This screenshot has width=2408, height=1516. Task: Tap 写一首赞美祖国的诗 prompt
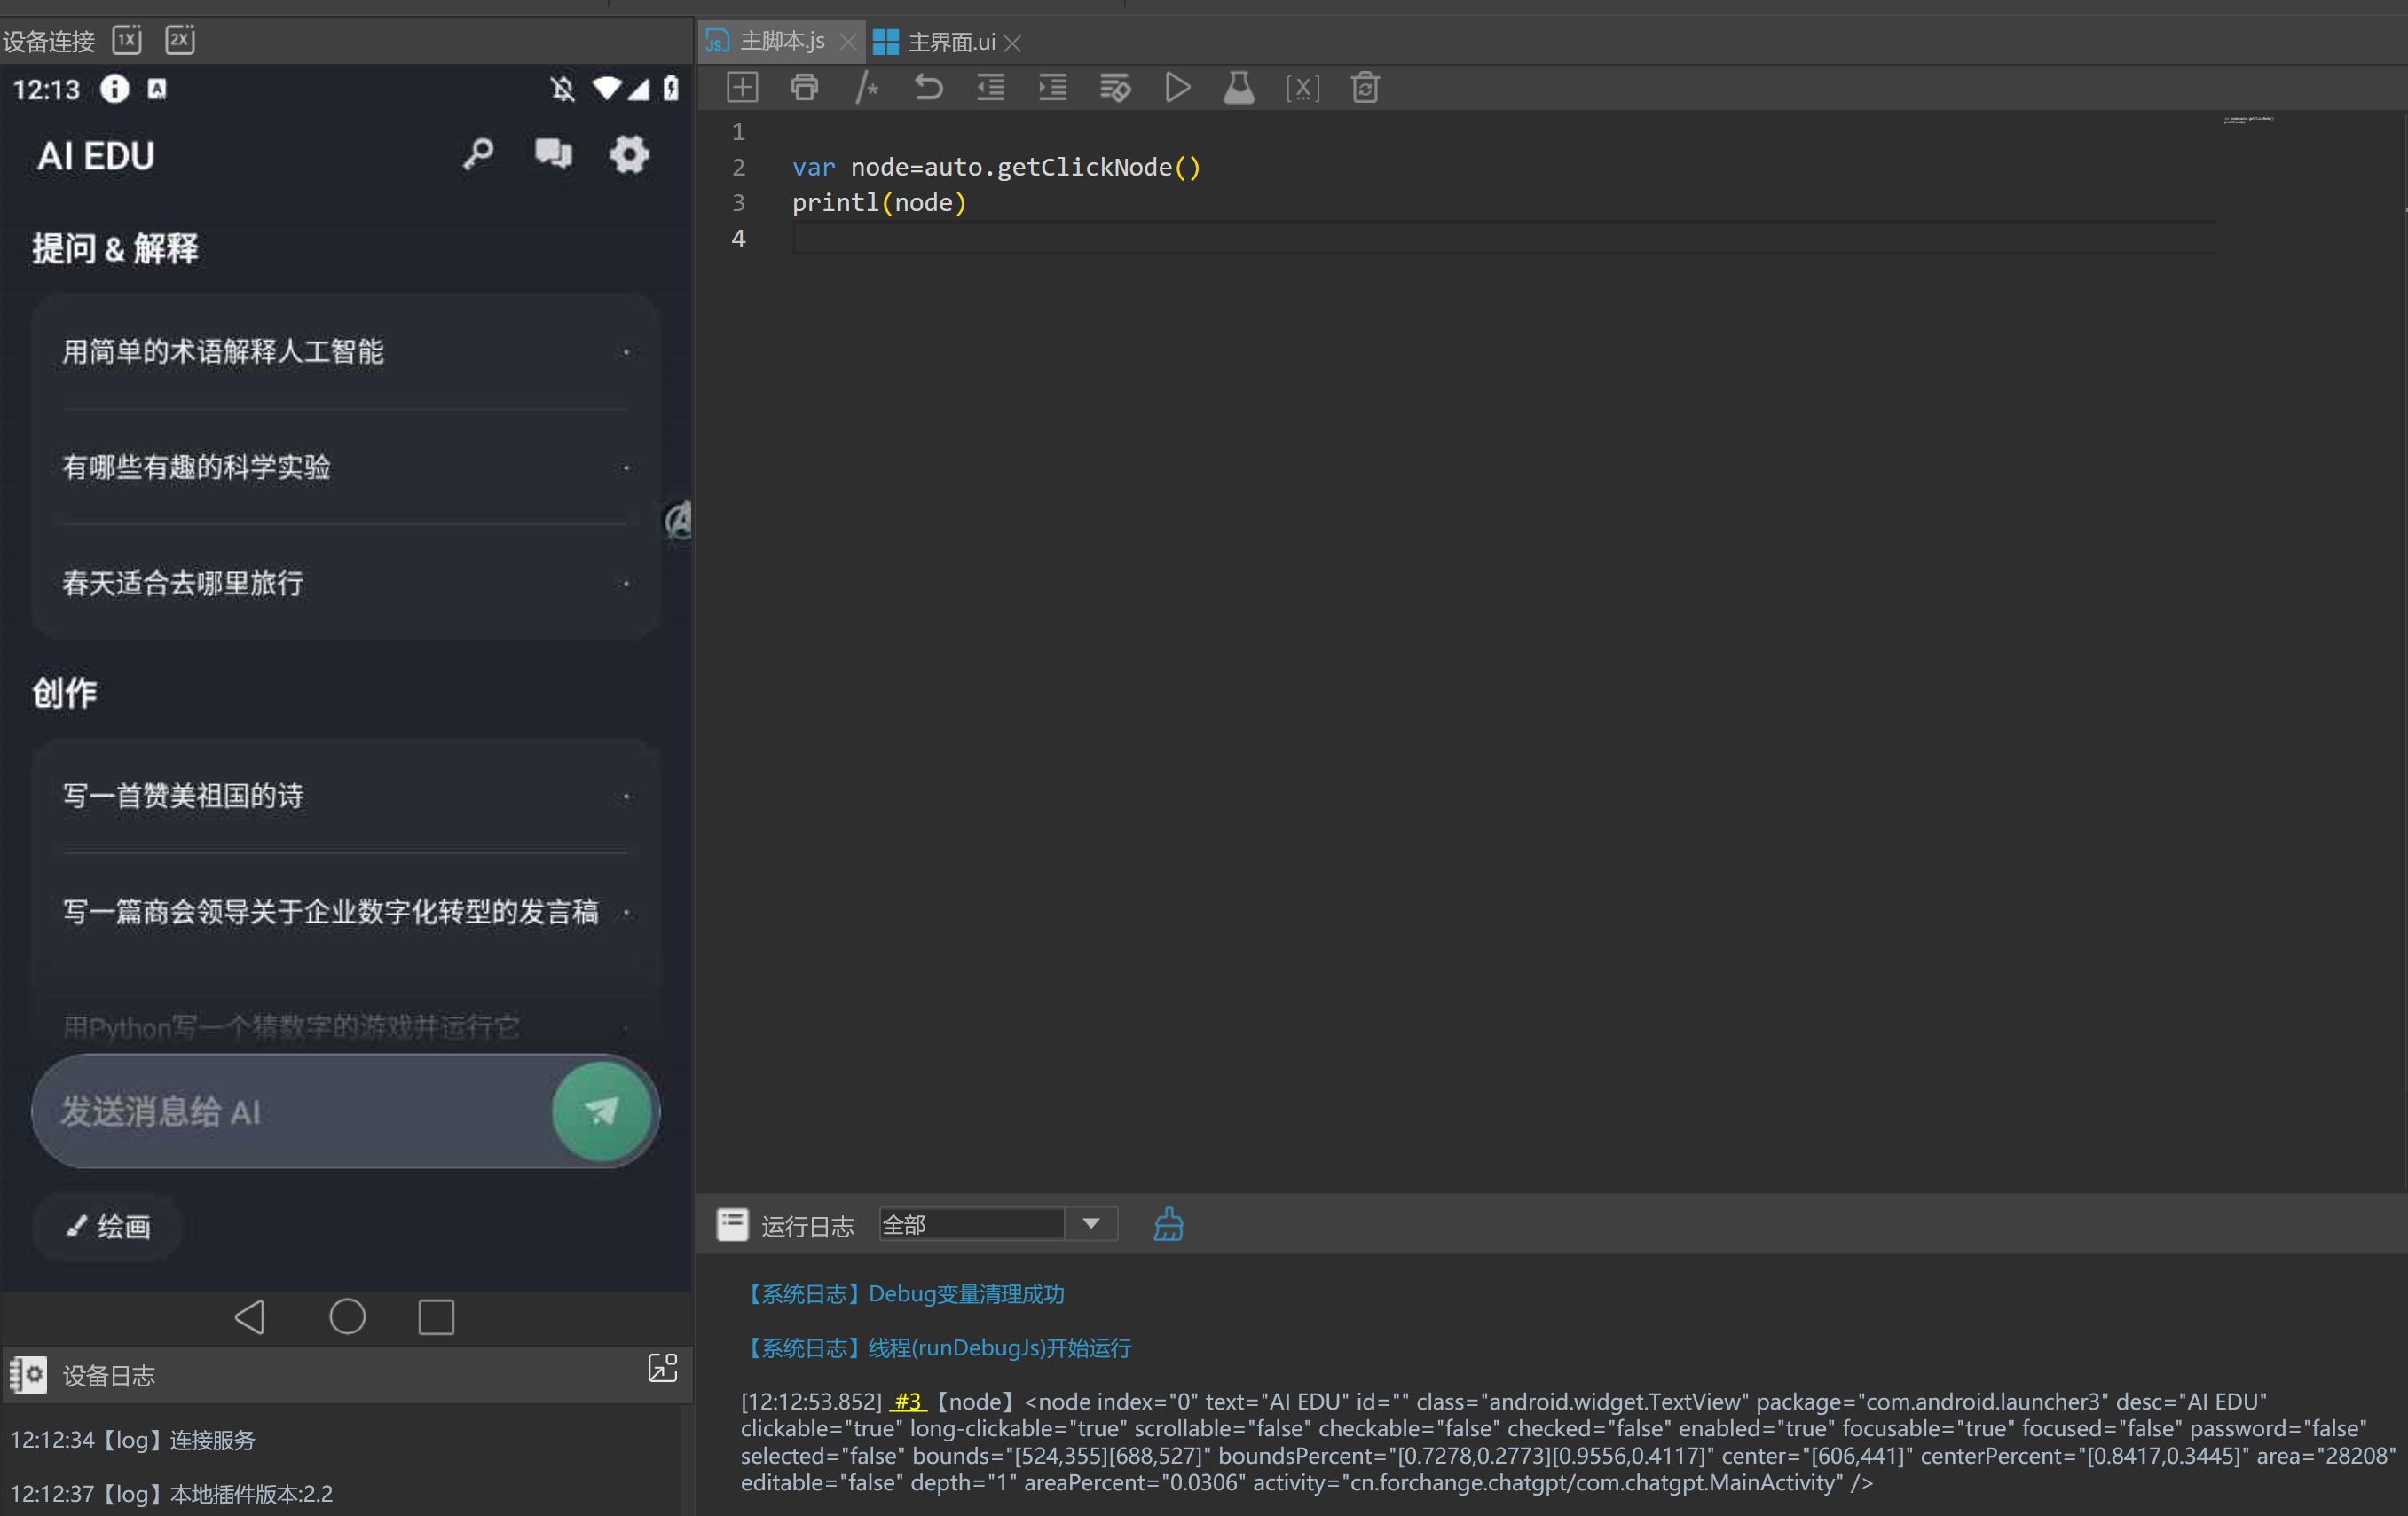(x=346, y=796)
